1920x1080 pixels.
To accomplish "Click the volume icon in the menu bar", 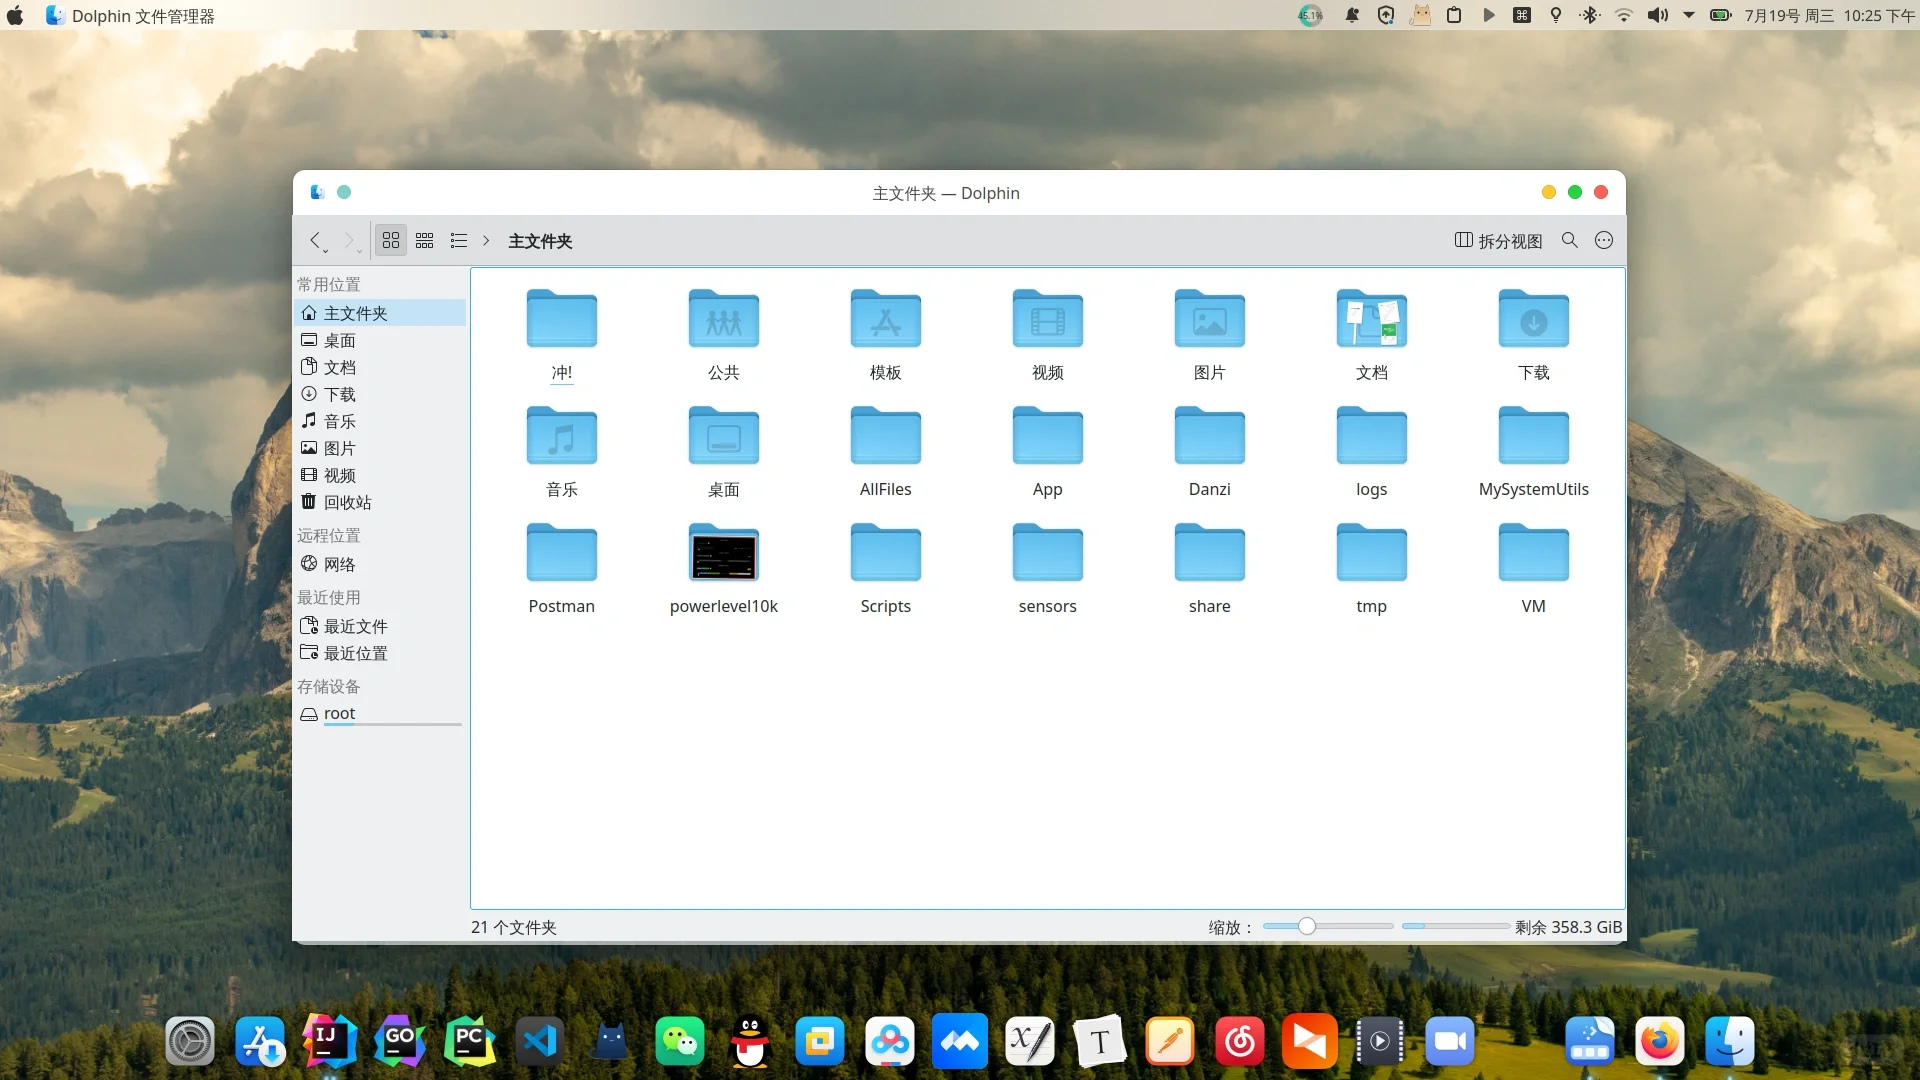I will coord(1658,15).
